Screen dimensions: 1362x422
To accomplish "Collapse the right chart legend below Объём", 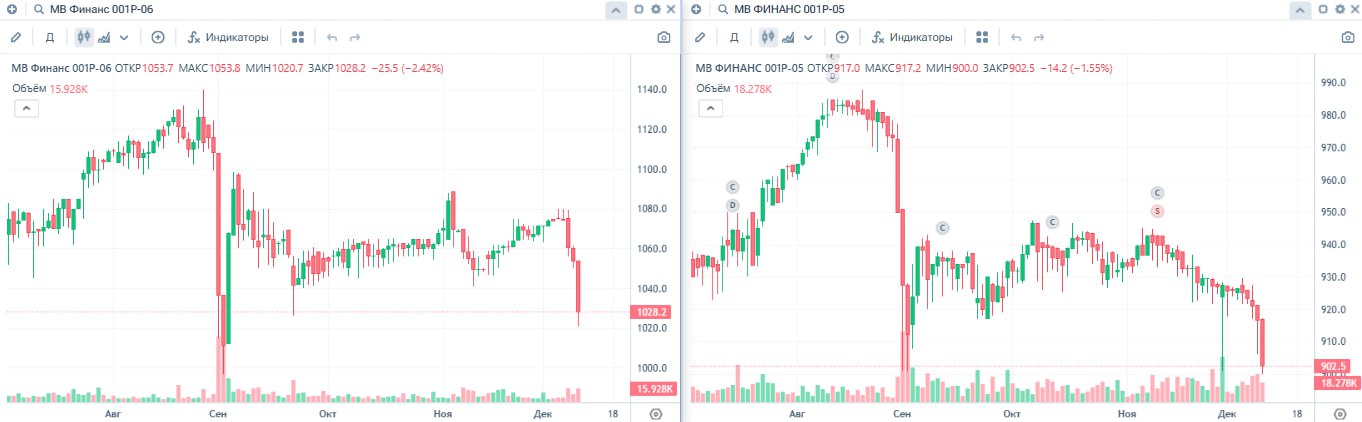I will (x=710, y=109).
